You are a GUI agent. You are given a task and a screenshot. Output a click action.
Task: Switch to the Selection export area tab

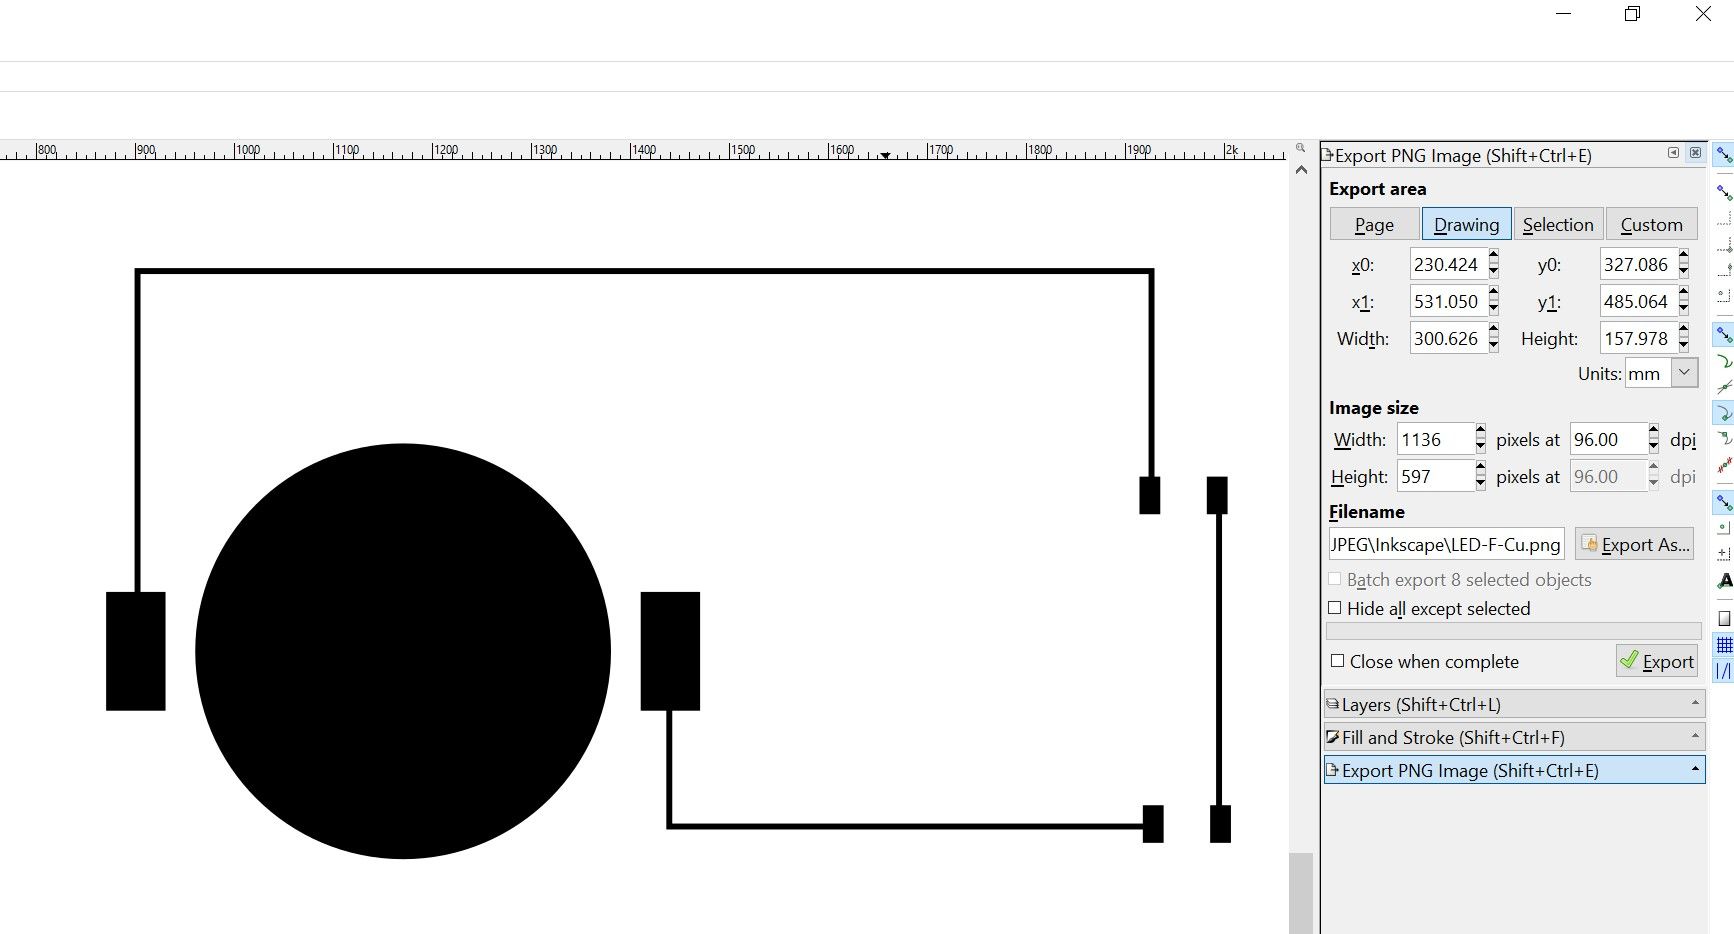pos(1558,224)
